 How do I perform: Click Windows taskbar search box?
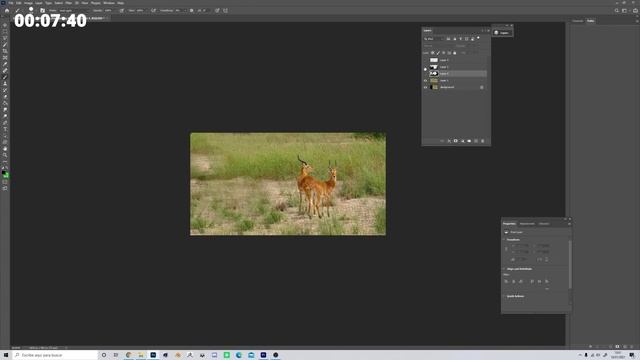(x=56, y=355)
